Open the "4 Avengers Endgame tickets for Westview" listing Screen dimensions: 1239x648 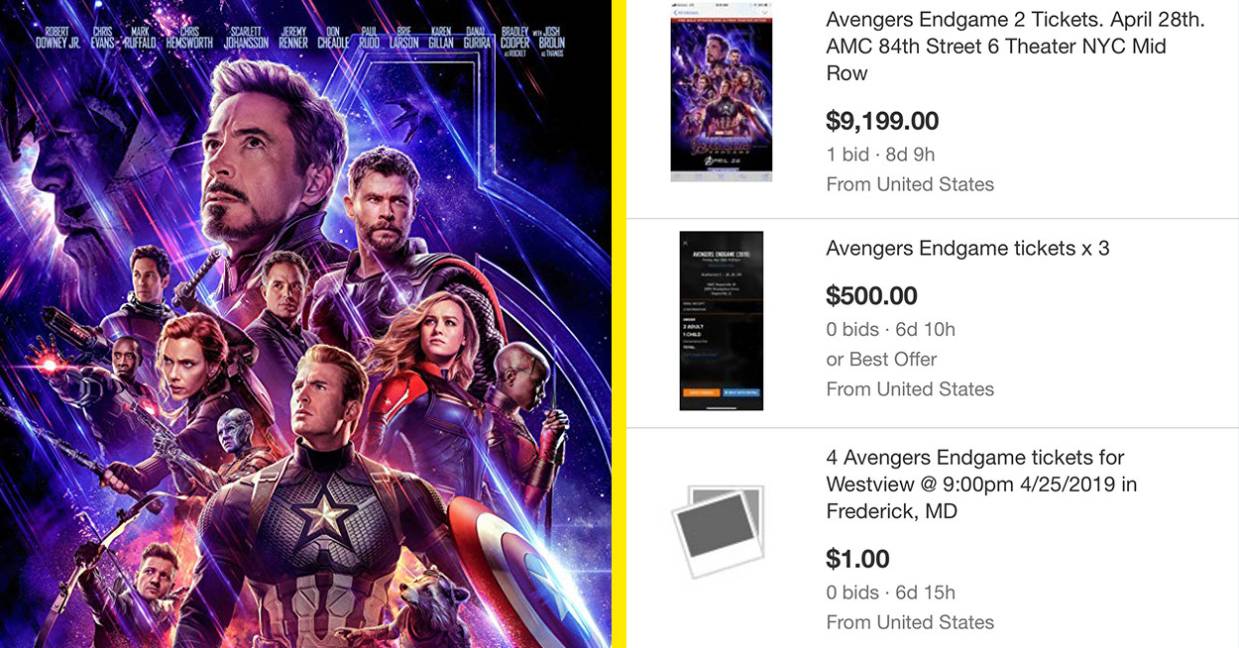point(981,484)
